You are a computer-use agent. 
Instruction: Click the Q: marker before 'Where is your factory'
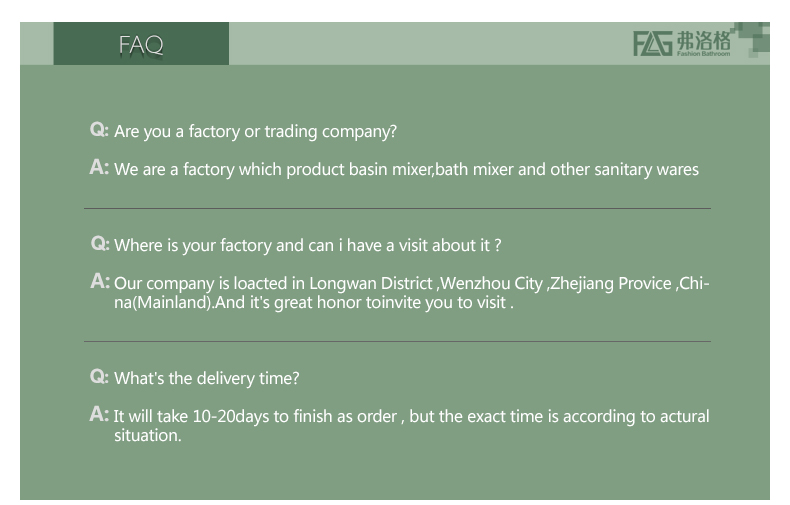99,244
